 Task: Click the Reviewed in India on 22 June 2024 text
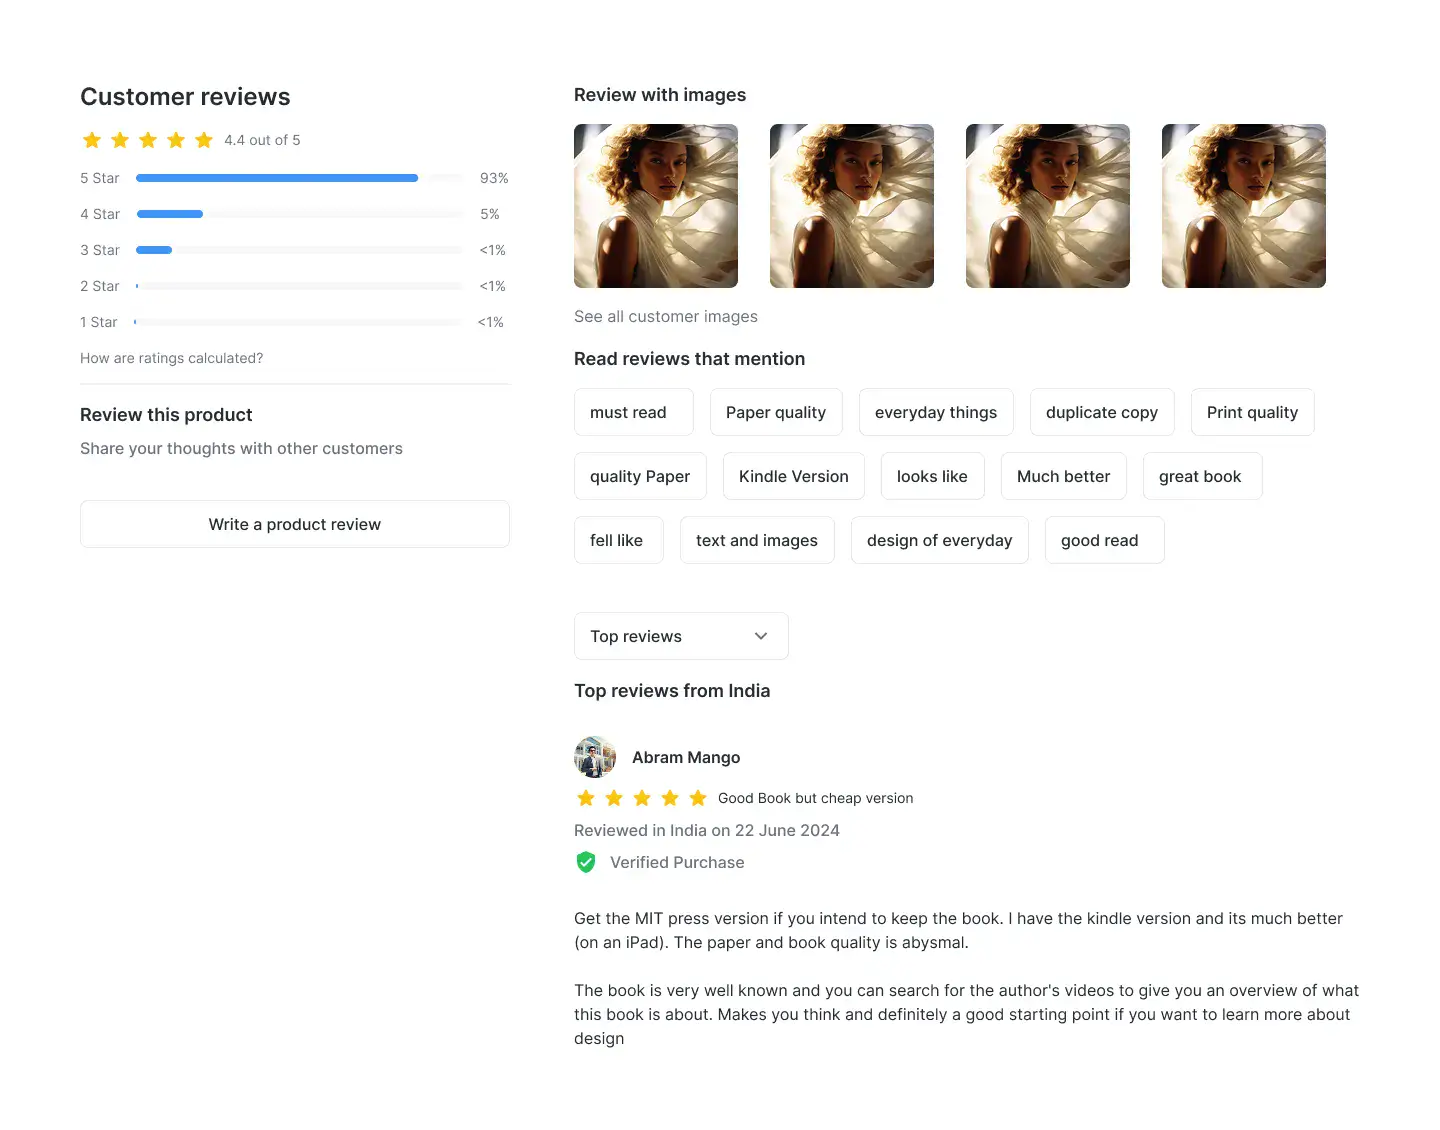pos(707,830)
